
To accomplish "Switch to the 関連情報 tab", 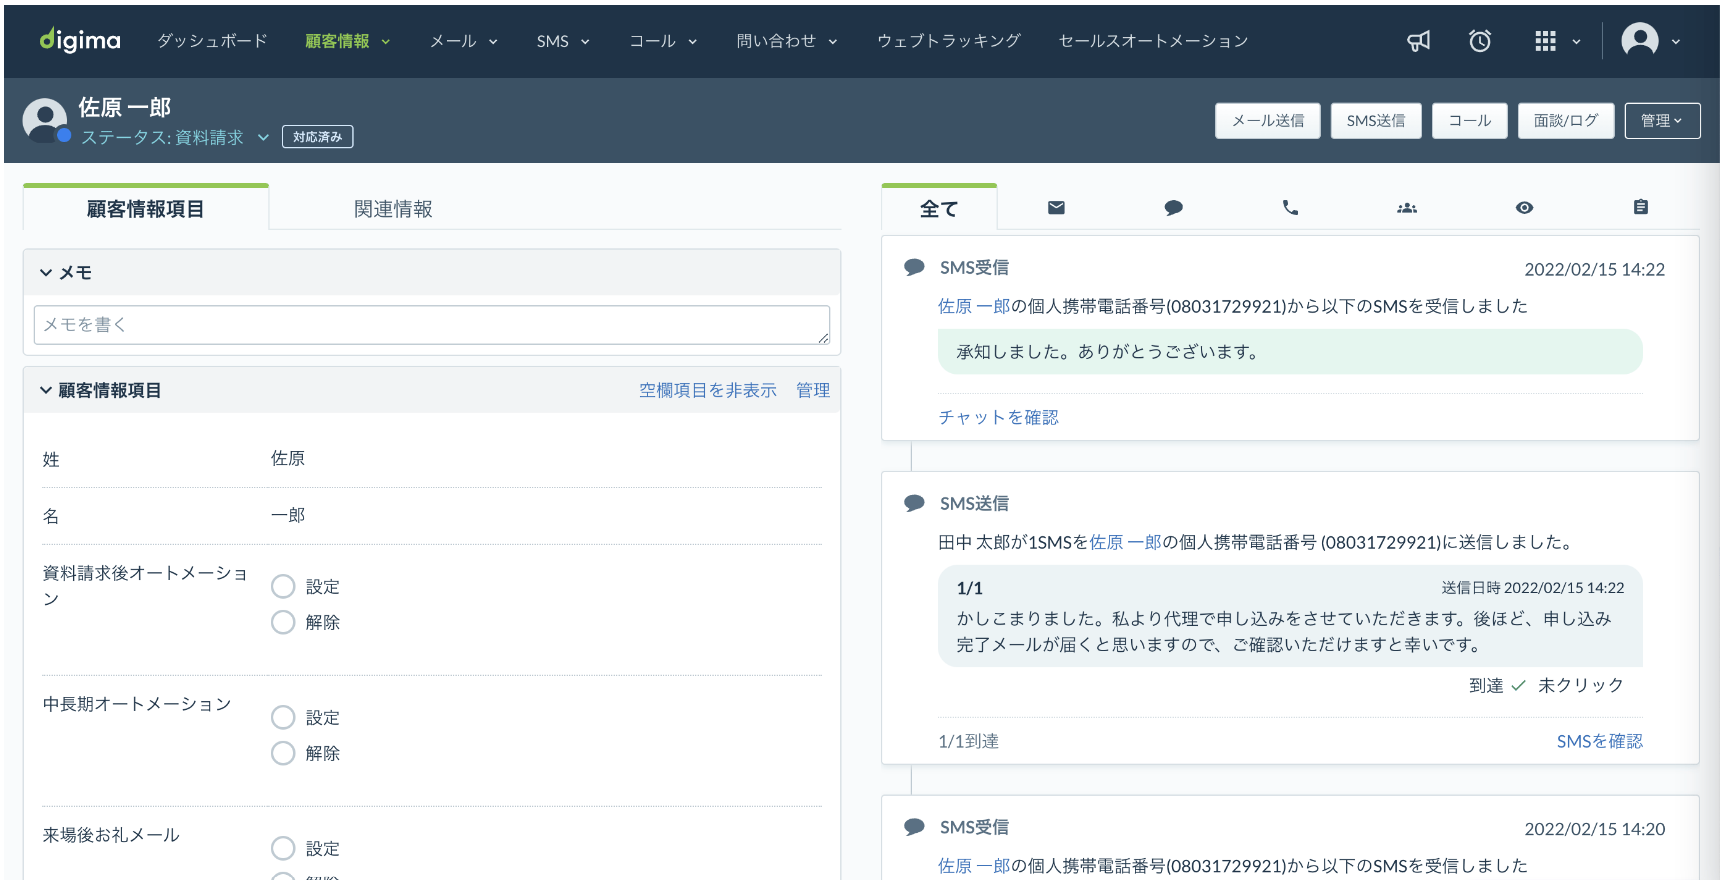I will (x=393, y=209).
